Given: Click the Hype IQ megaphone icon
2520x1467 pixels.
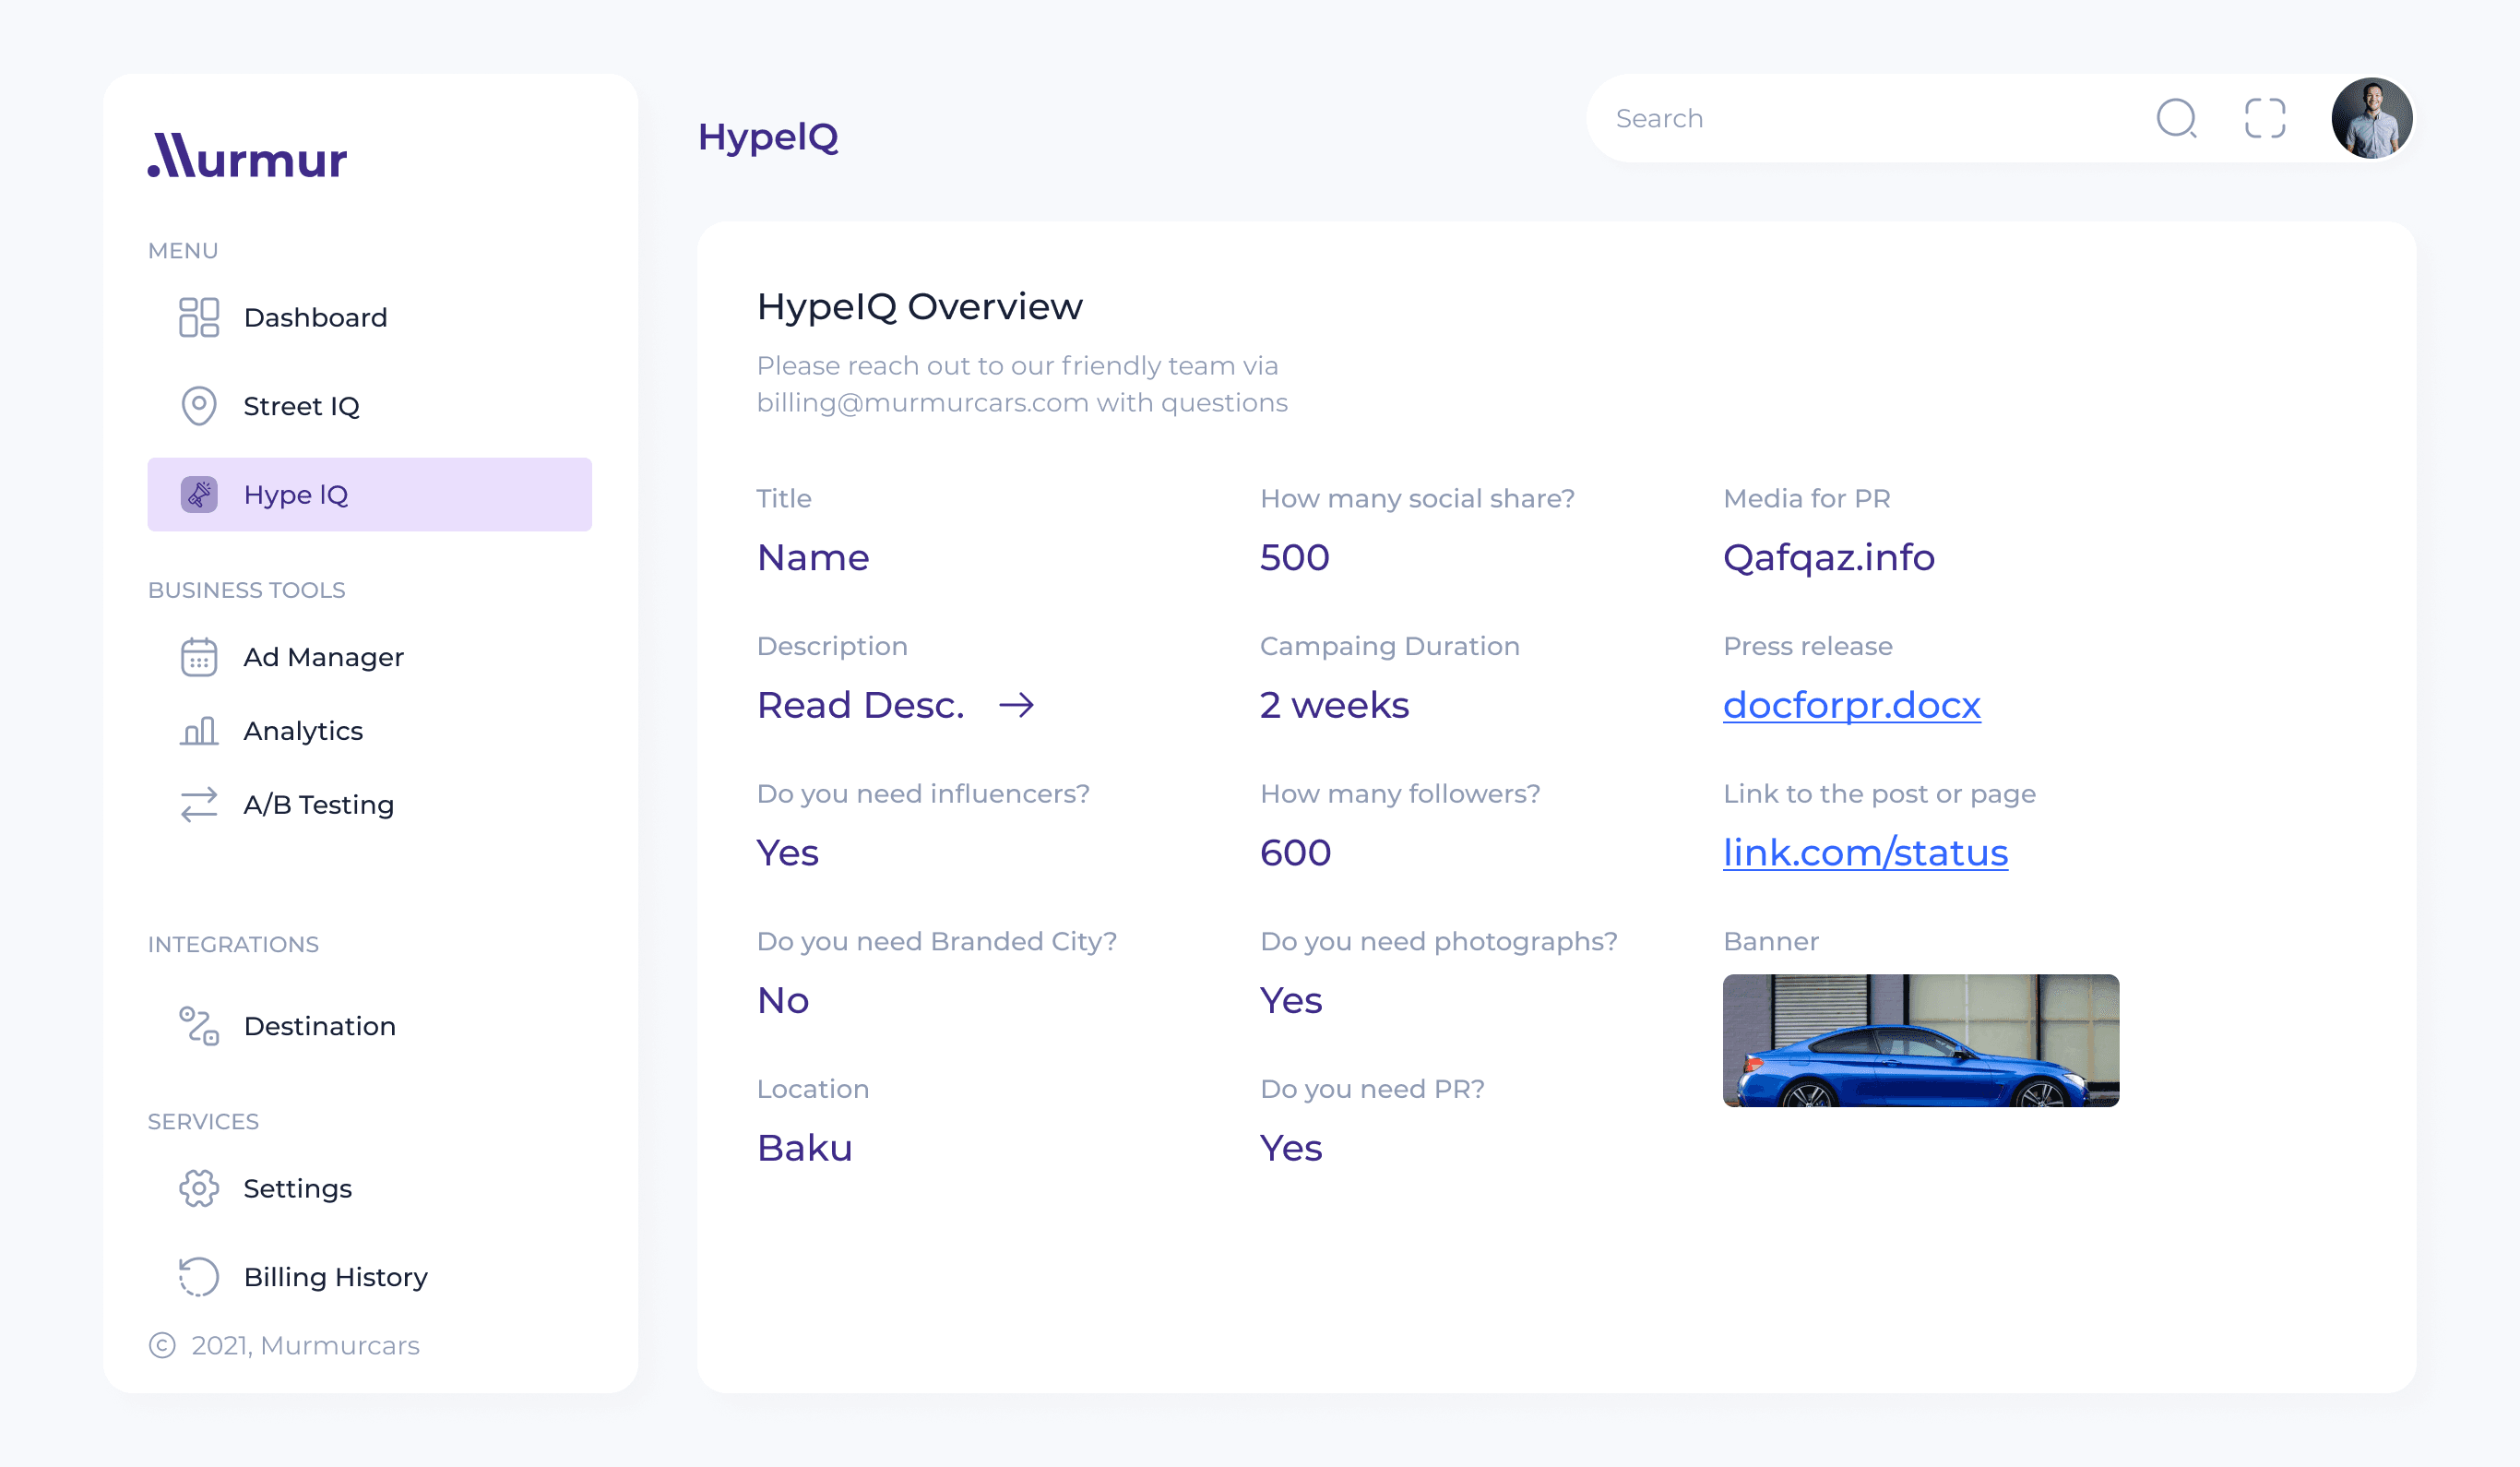Looking at the screenshot, I should tap(199, 494).
